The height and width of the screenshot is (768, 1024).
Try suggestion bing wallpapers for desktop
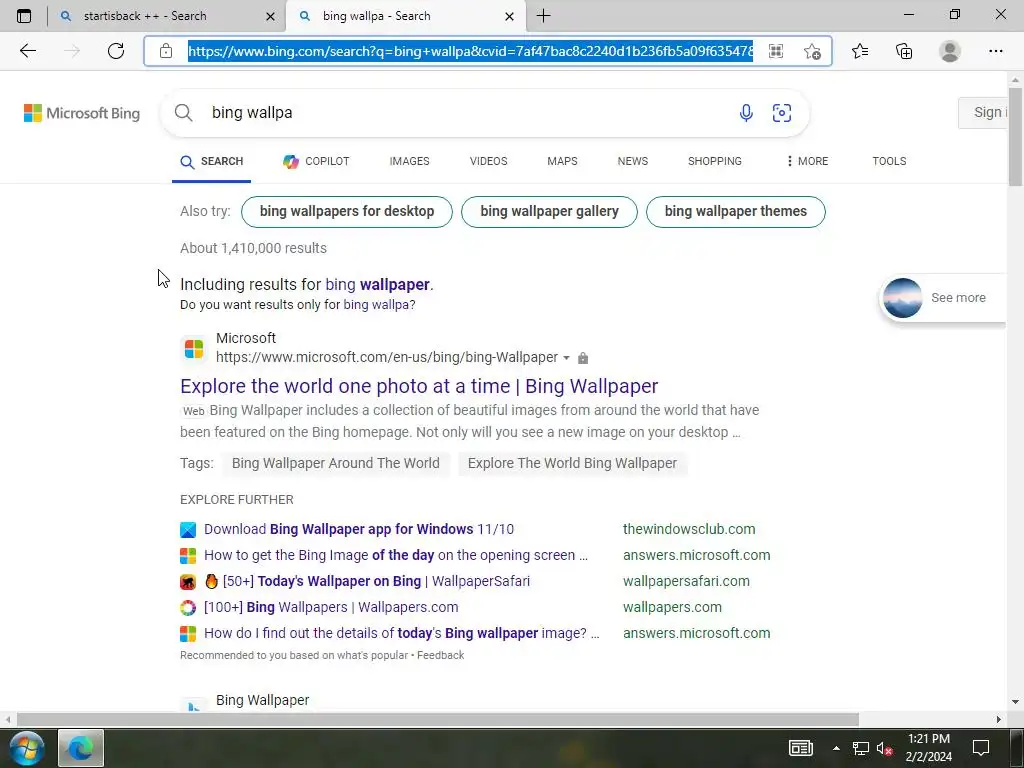347,212
